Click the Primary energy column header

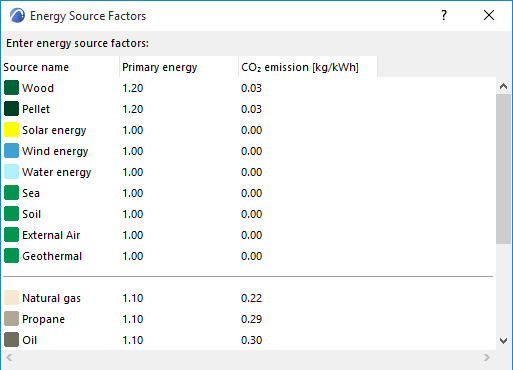click(179, 67)
